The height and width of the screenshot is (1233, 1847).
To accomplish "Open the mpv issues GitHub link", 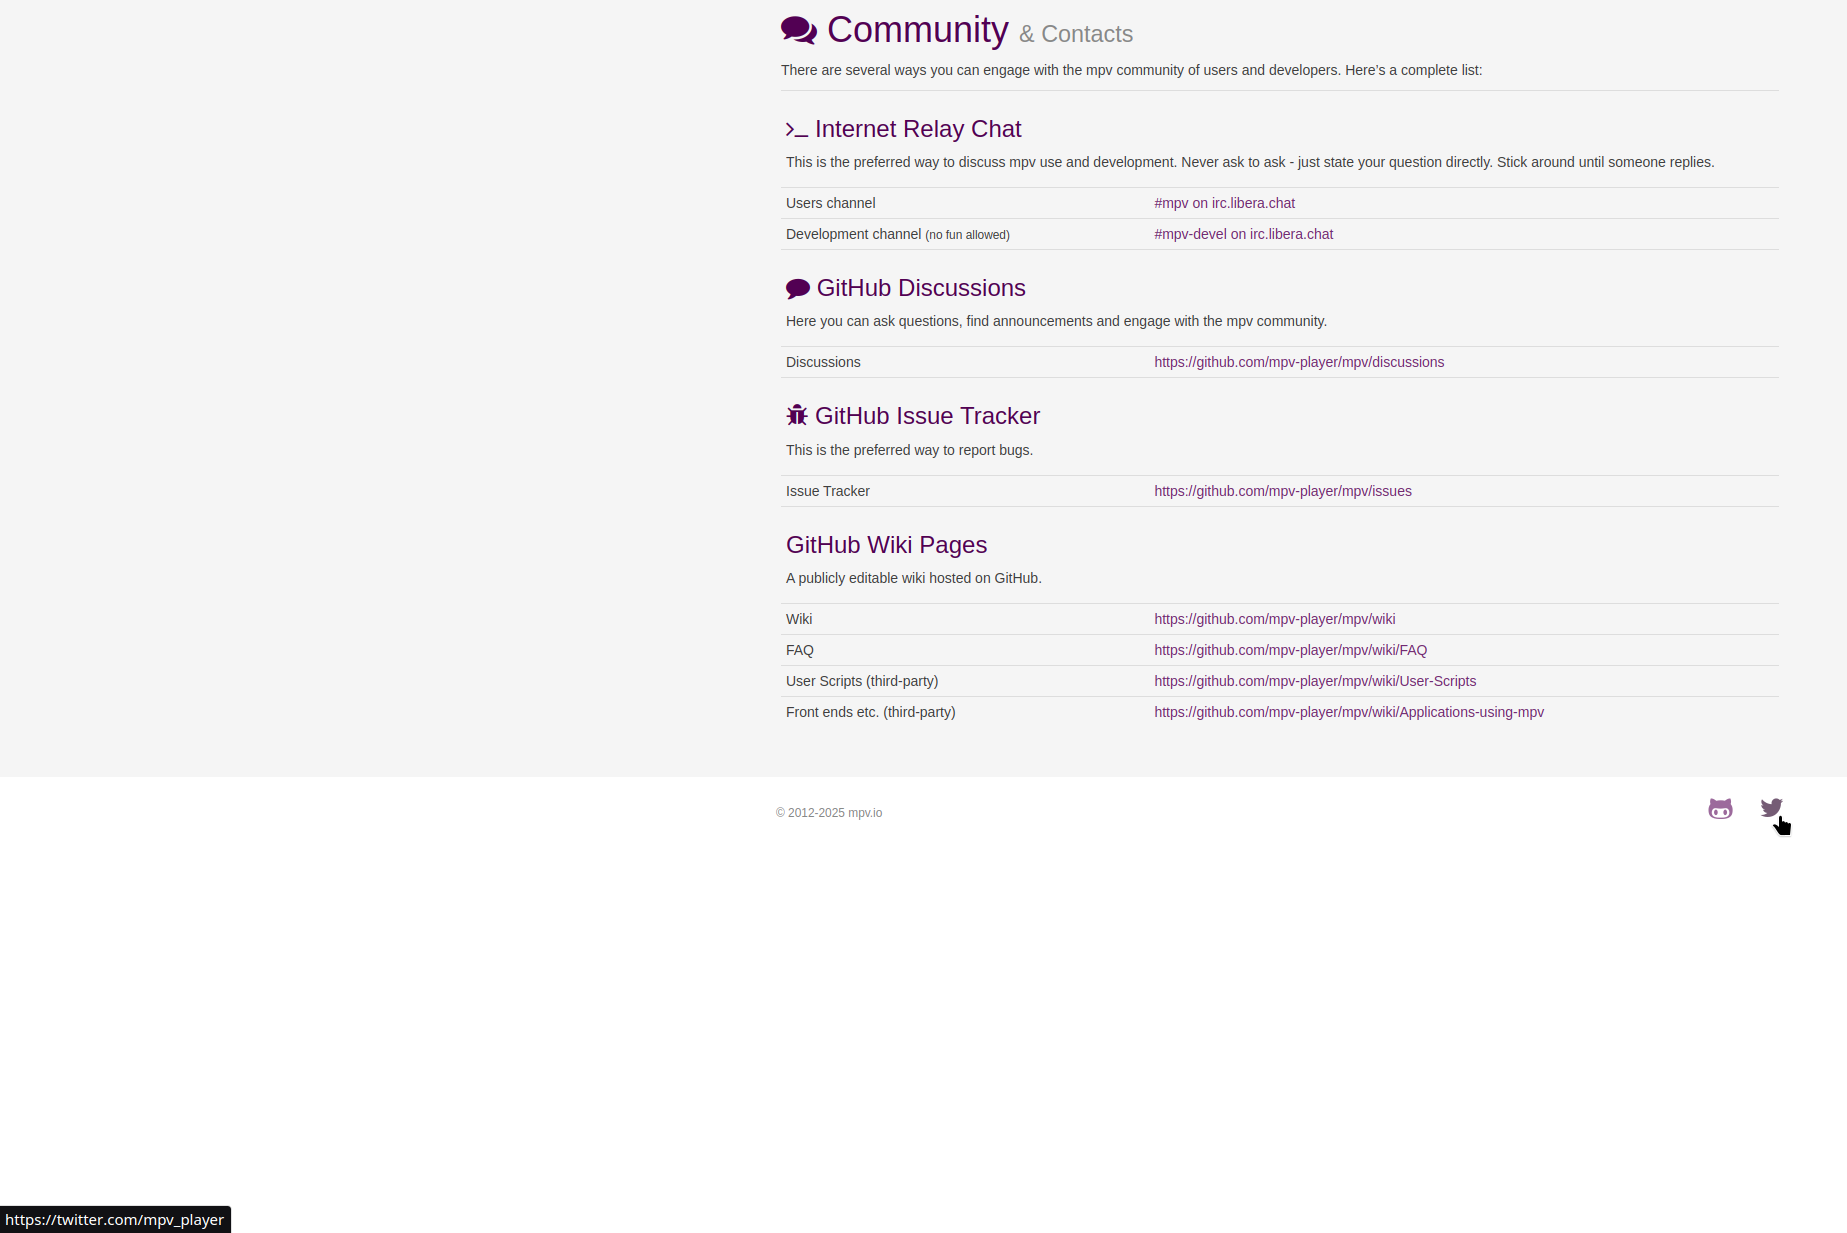I will click(x=1283, y=491).
